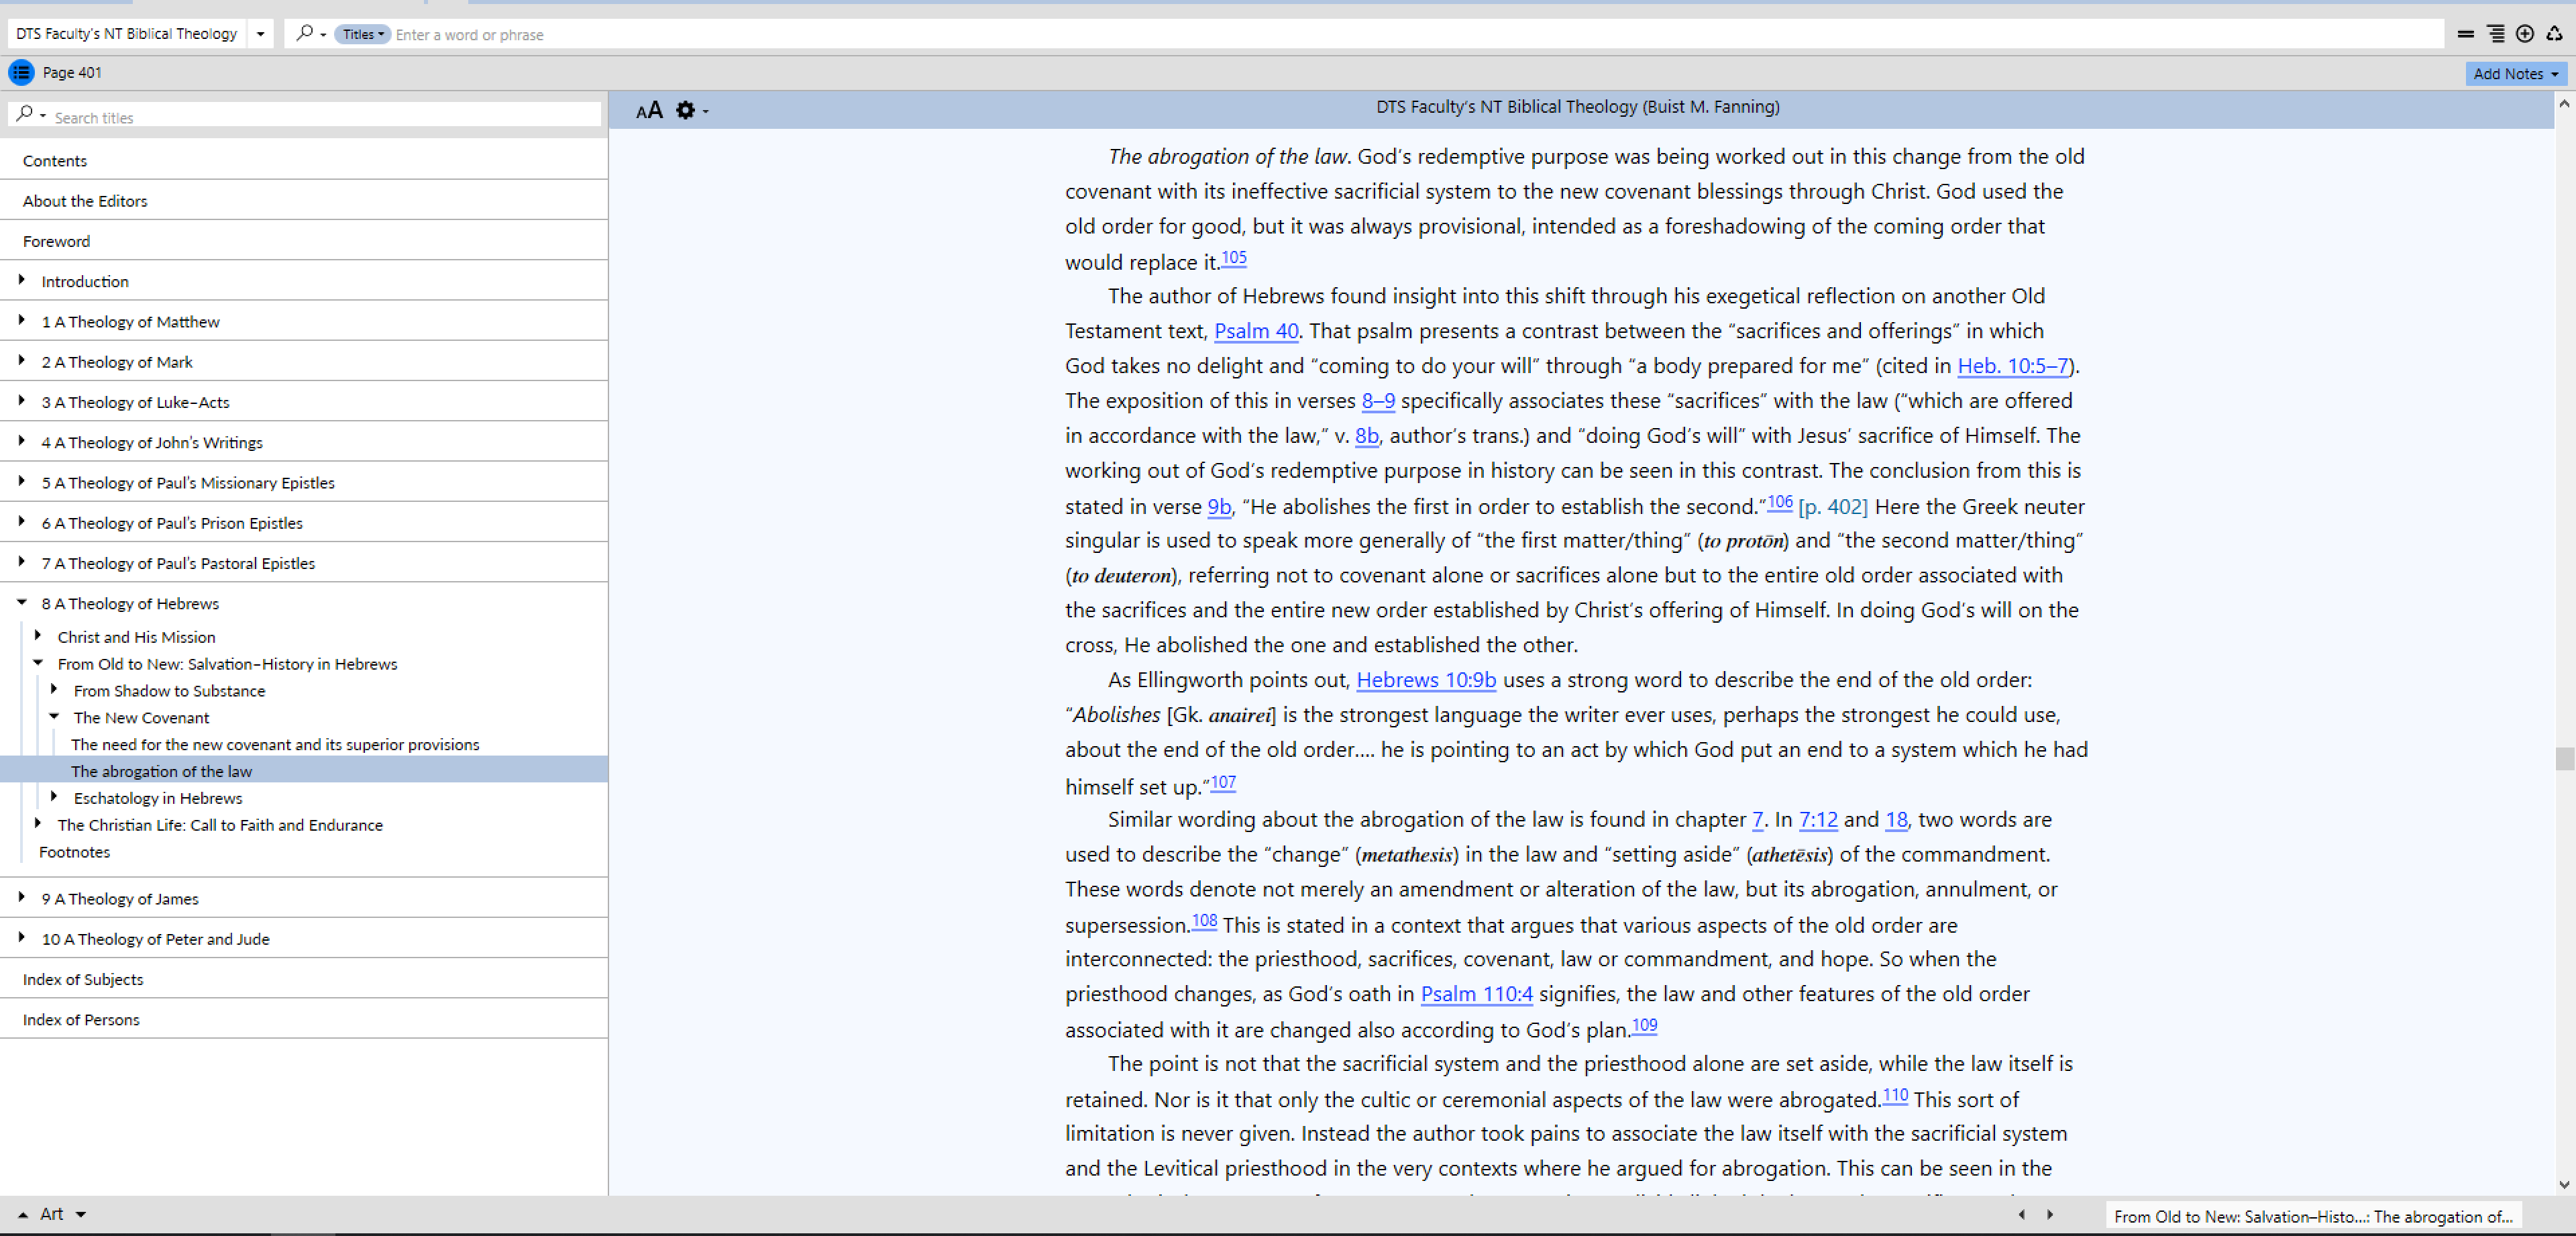2576x1236 pixels.
Task: Open the Titles search scope dropdown
Action: [362, 34]
